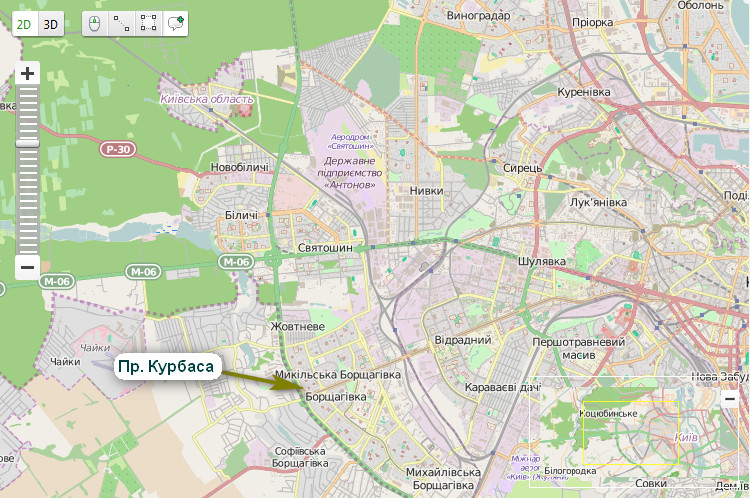Viewport: 750px width, 498px height.
Task: Collapse the overview minimap with minus button
Action: pos(730,398)
